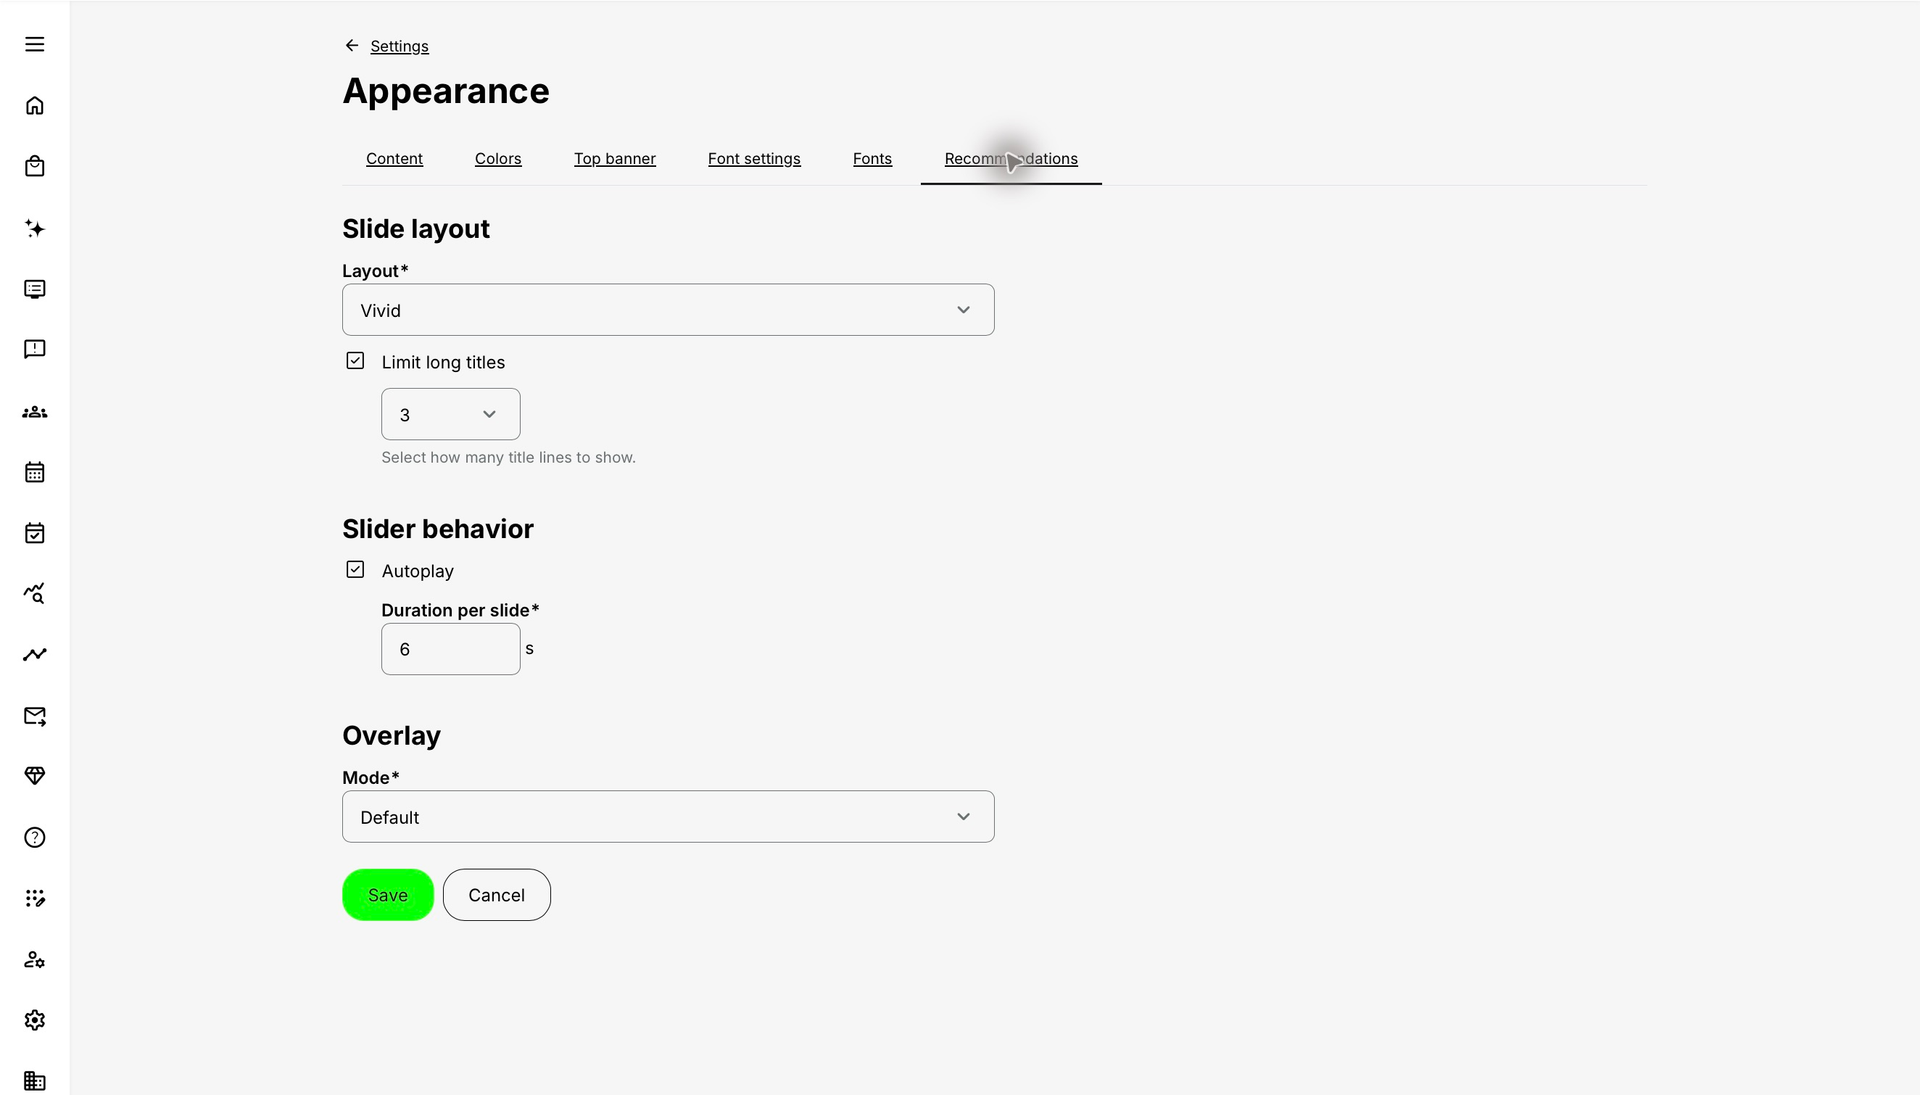Follow the Settings breadcrumb link
1920x1095 pixels.
tap(399, 46)
